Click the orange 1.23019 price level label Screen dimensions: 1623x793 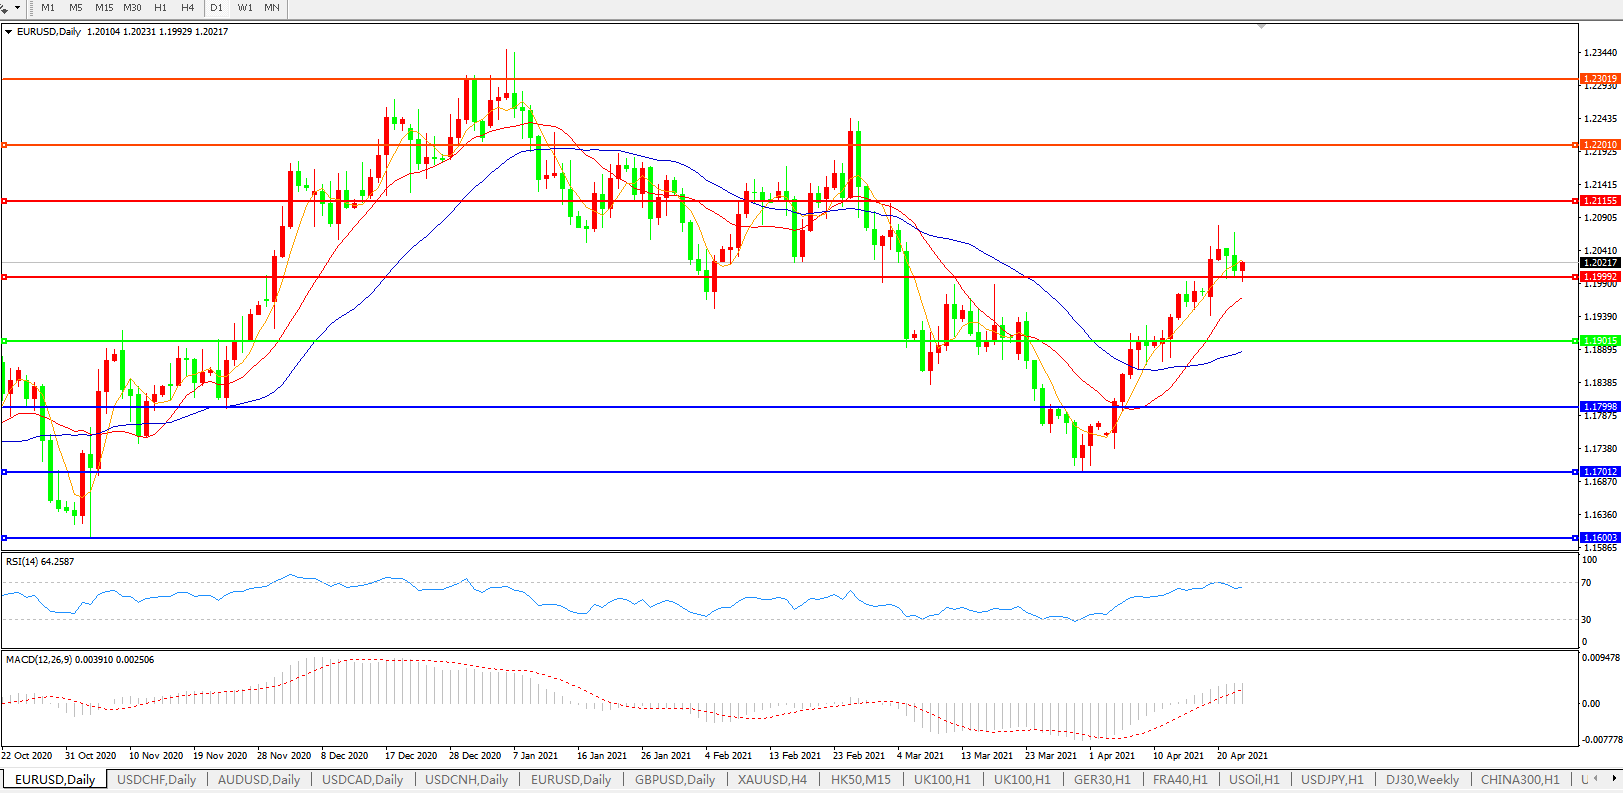click(x=1600, y=79)
